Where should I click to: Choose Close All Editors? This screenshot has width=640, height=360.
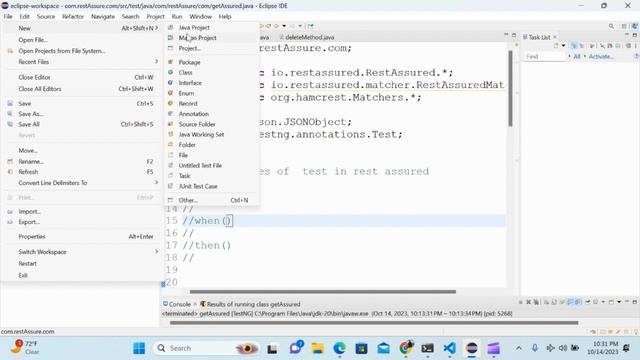click(x=40, y=89)
